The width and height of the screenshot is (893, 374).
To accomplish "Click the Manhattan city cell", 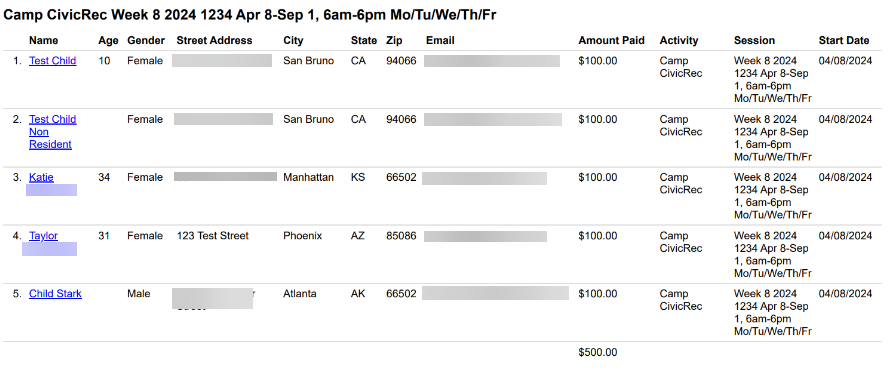I will [308, 178].
